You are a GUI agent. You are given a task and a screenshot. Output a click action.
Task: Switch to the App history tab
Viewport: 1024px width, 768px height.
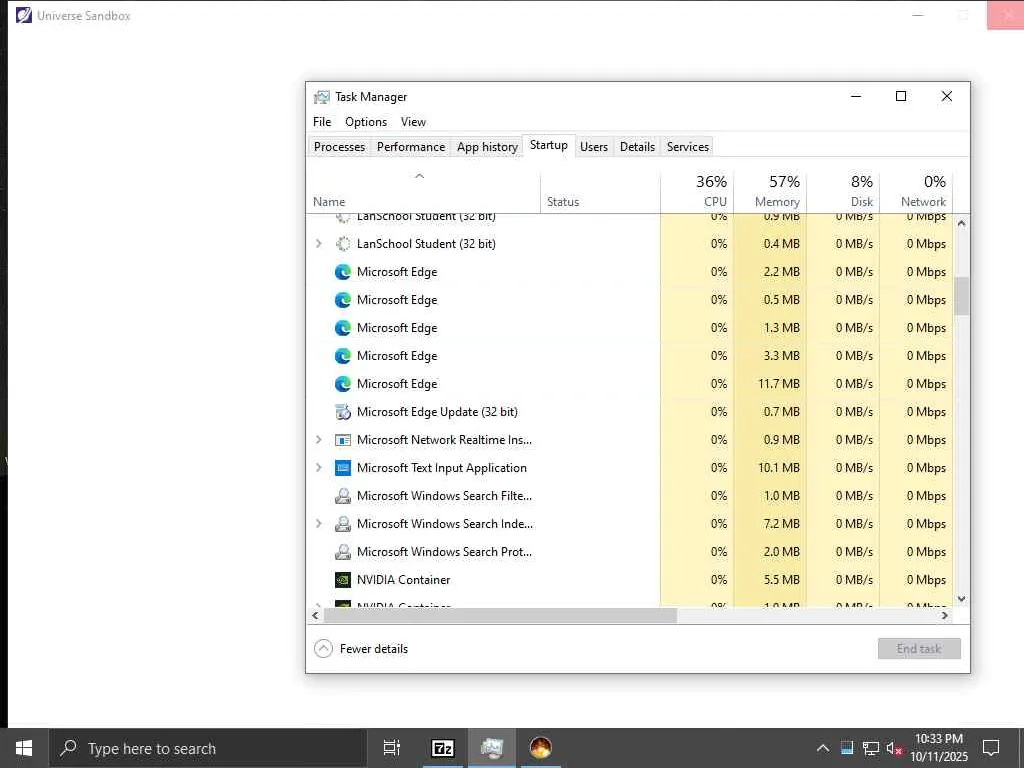tap(487, 147)
